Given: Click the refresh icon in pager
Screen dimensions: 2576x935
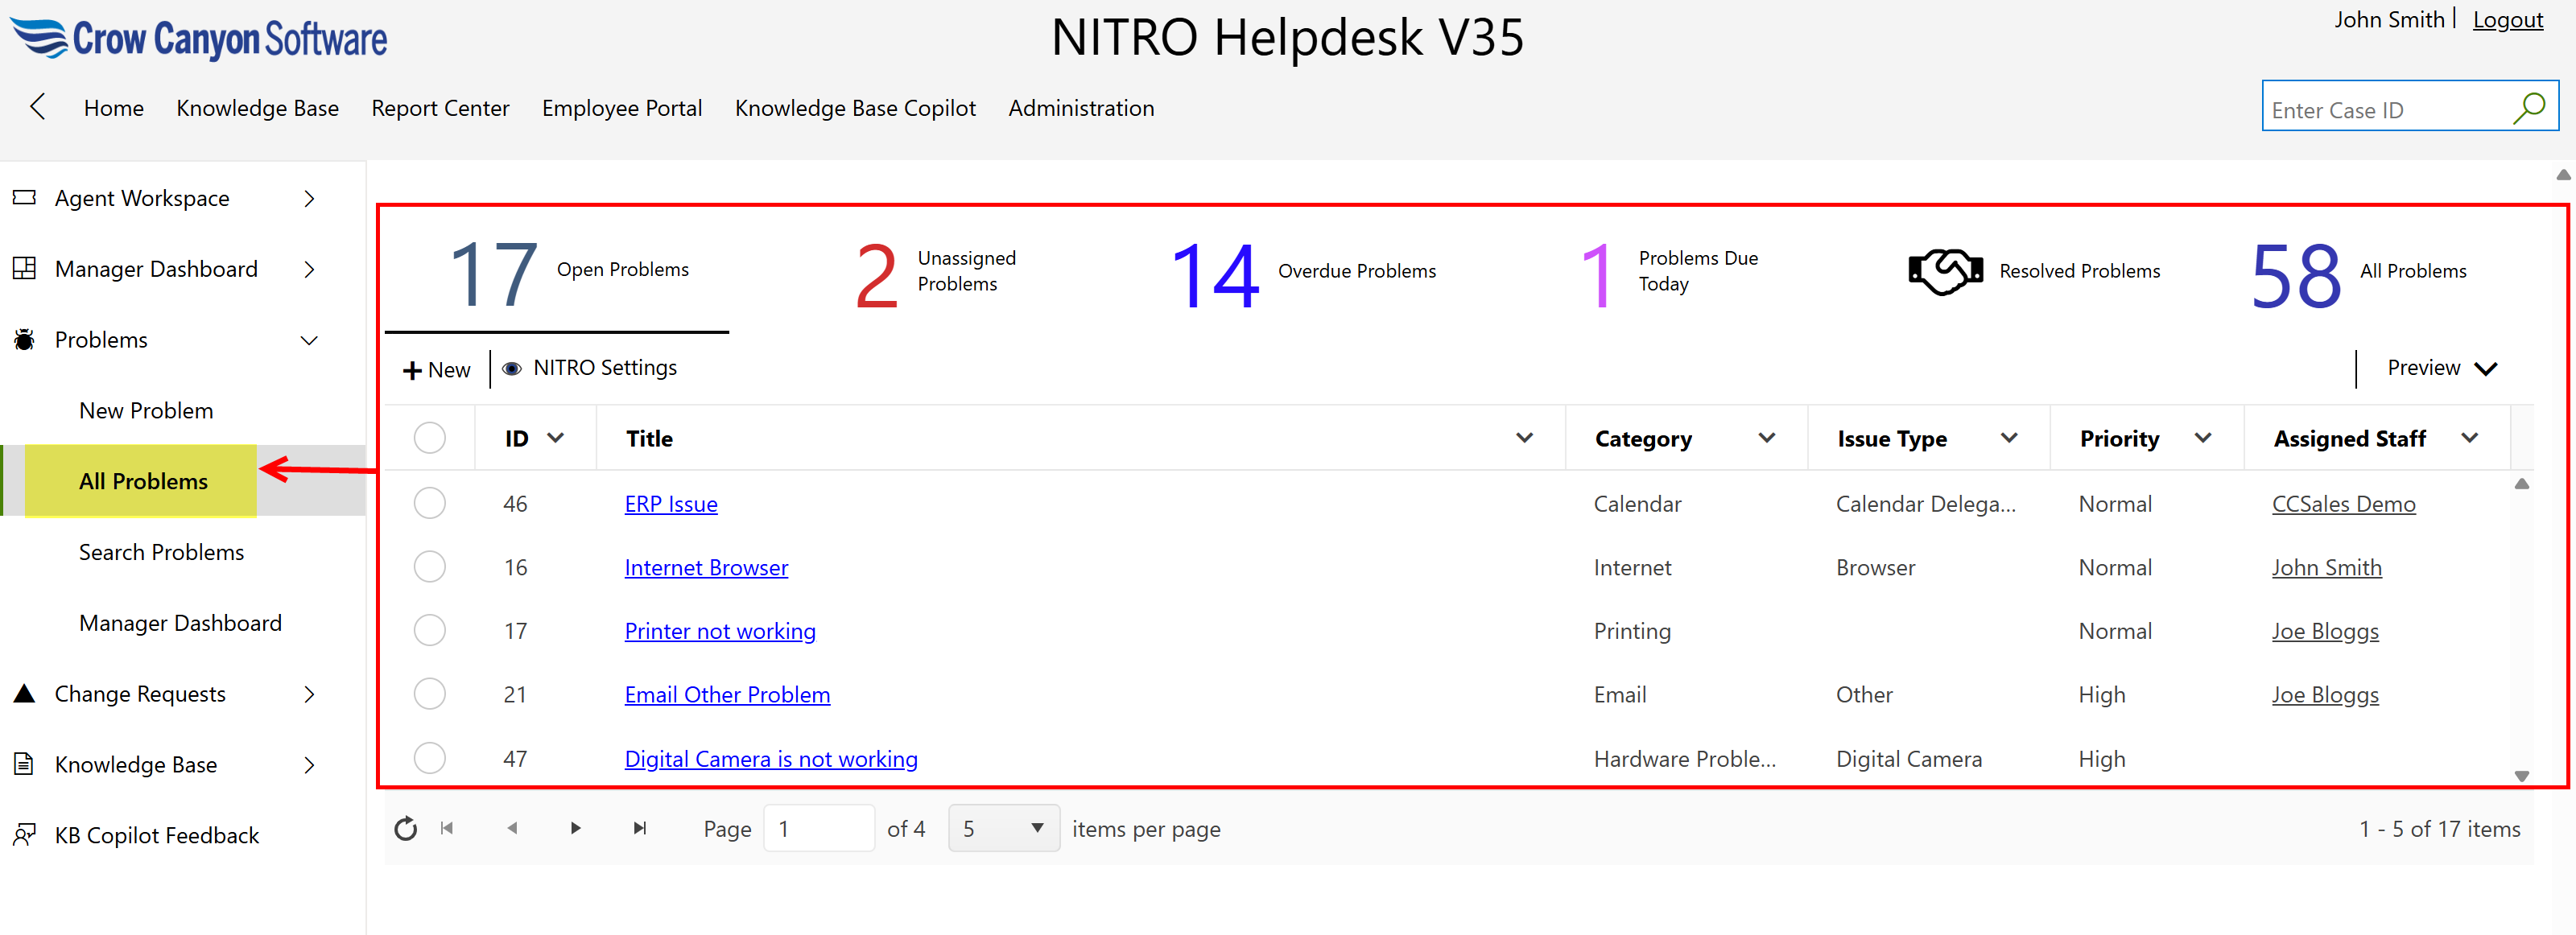Looking at the screenshot, I should pyautogui.click(x=405, y=828).
